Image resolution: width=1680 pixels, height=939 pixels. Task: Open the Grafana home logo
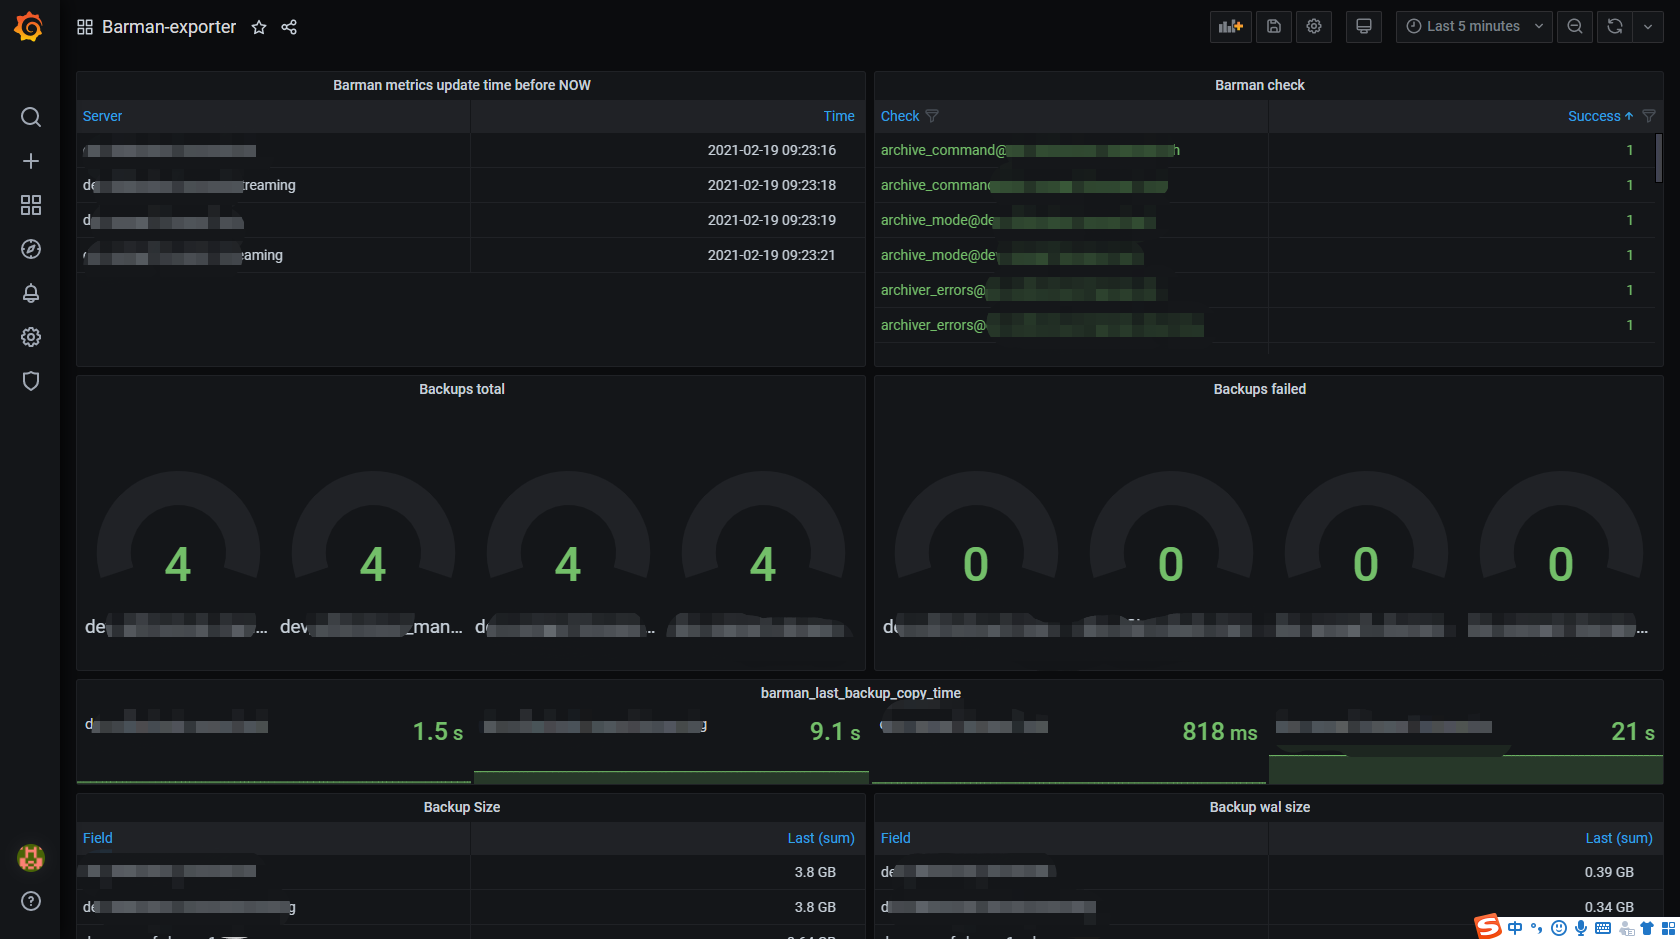point(29,27)
